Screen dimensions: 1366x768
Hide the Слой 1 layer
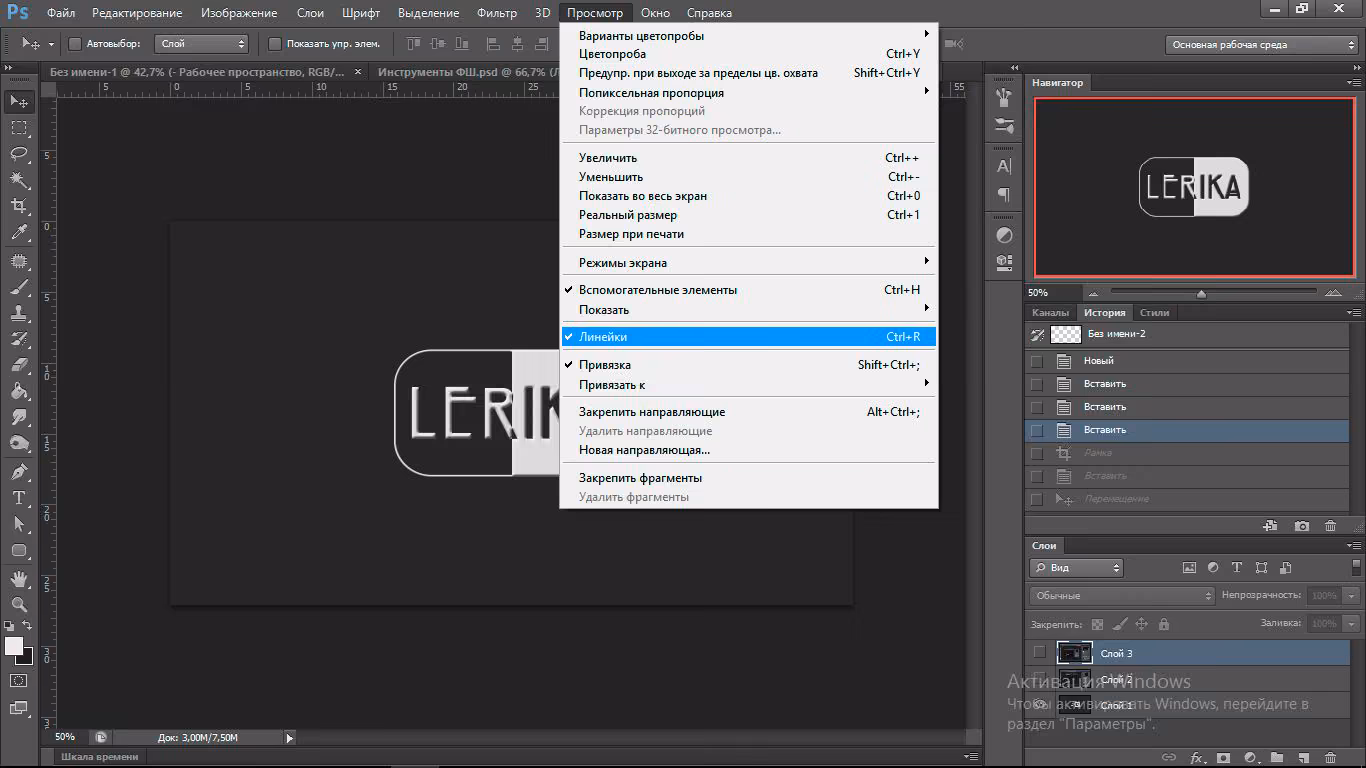[x=1039, y=705]
